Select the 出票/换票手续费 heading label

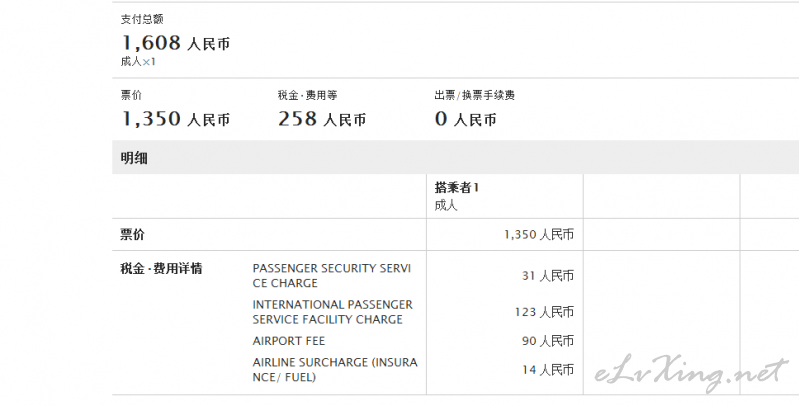pyautogui.click(x=474, y=95)
